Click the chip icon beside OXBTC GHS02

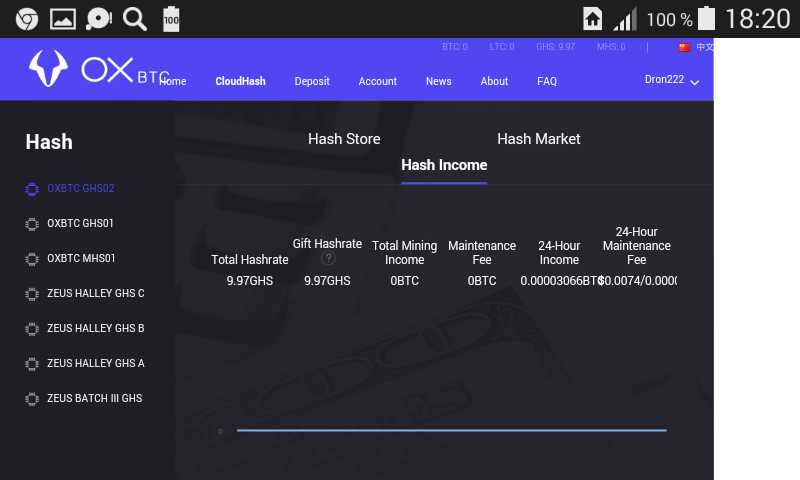32,188
